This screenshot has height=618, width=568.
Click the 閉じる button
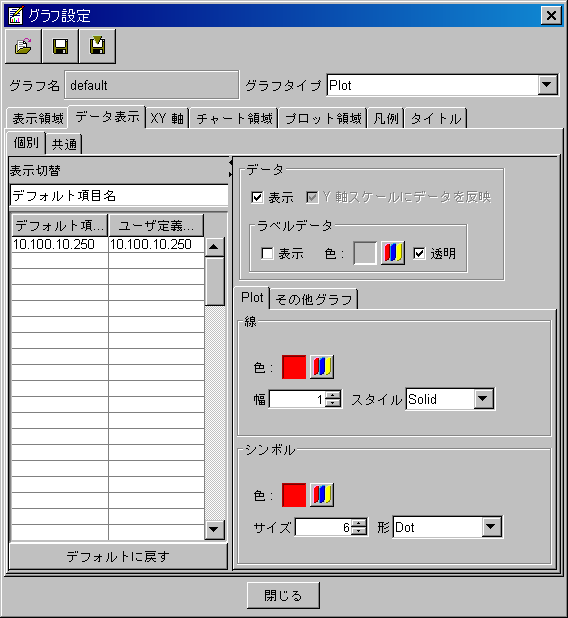coord(283,595)
